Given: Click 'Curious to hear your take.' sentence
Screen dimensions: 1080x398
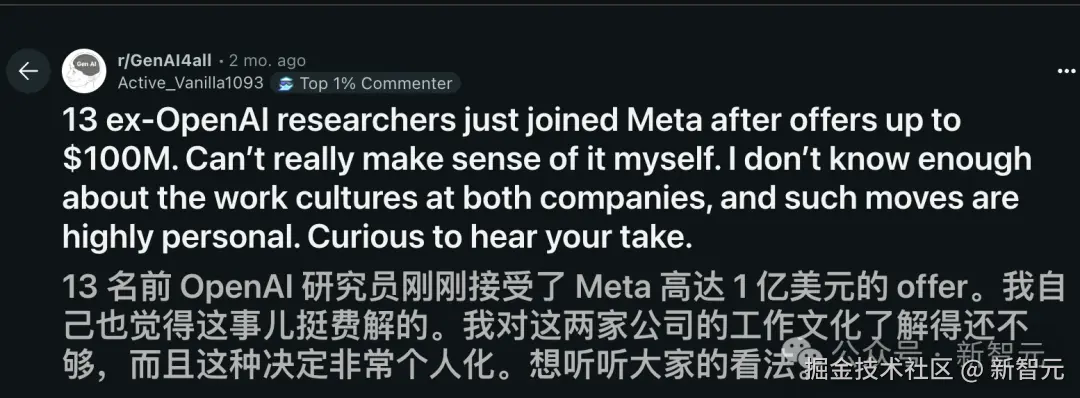Looking at the screenshot, I should 499,238.
